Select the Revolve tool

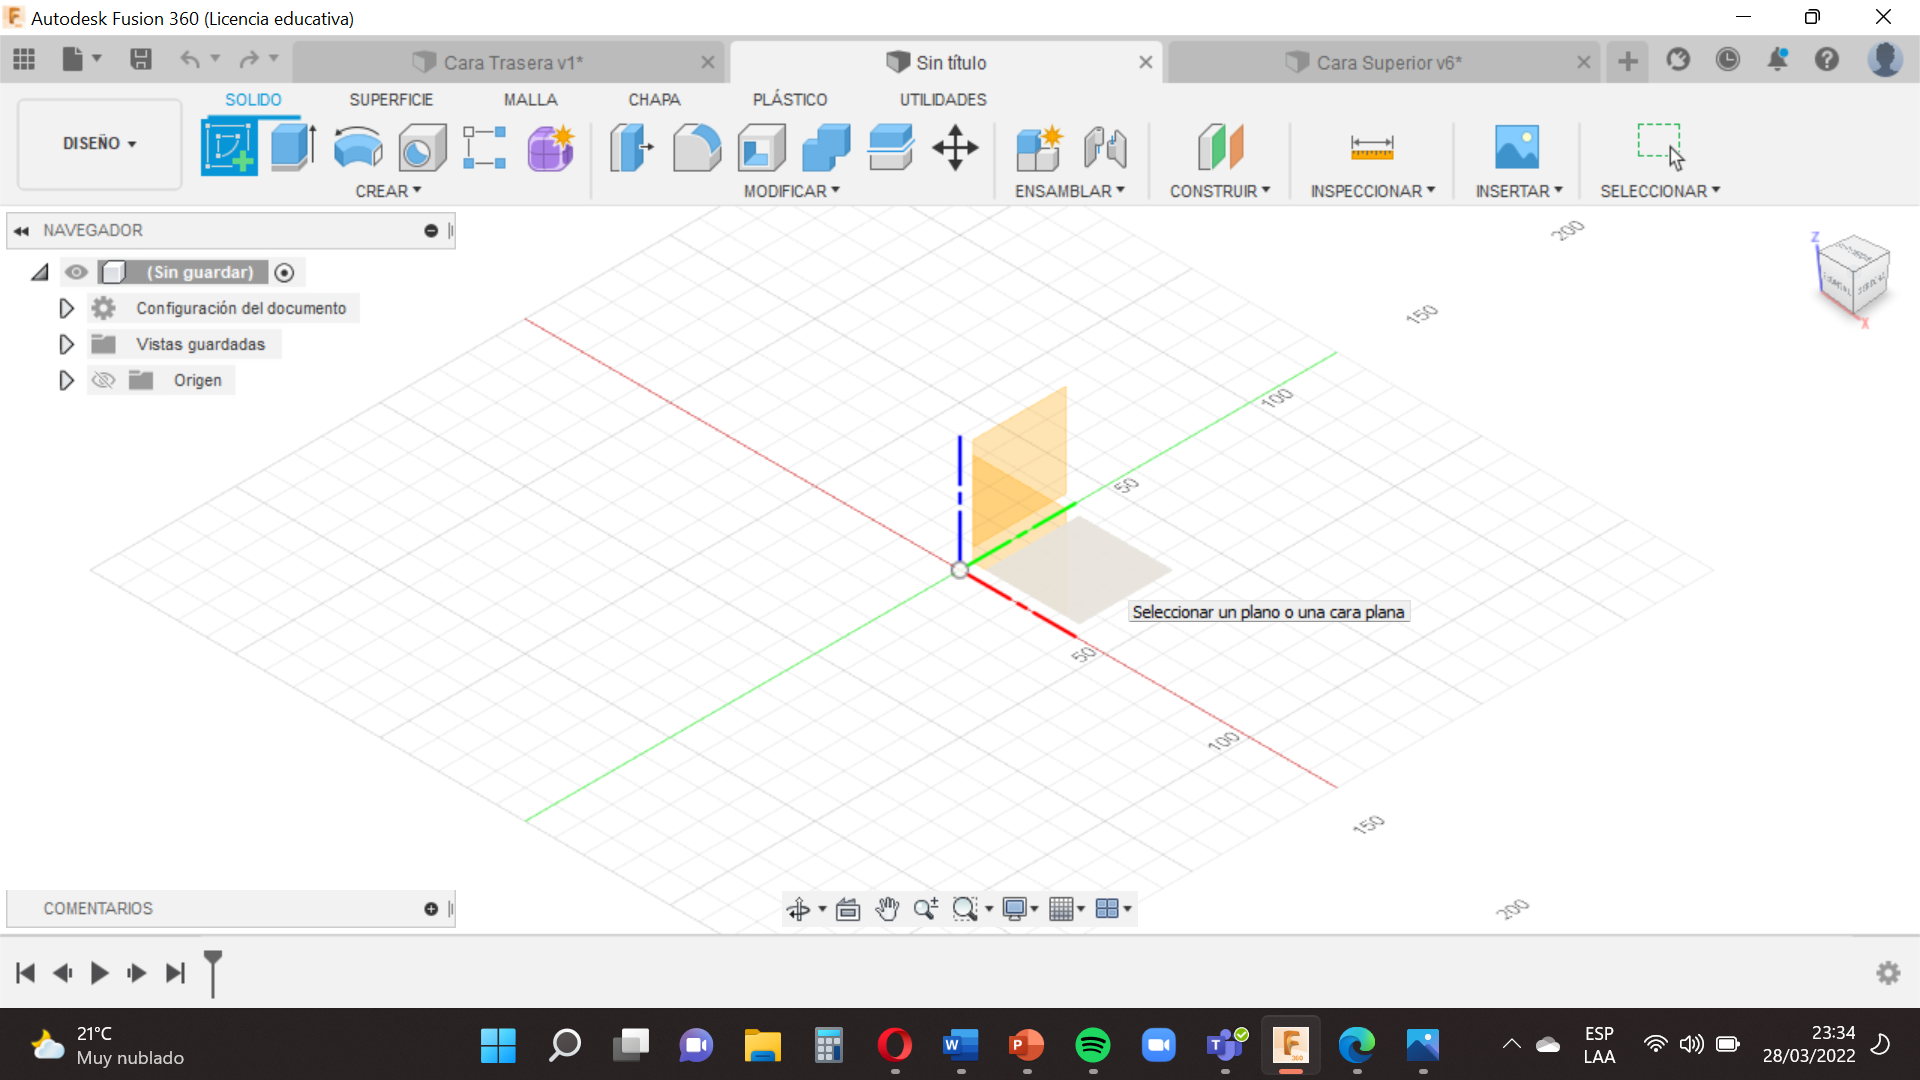pos(357,147)
